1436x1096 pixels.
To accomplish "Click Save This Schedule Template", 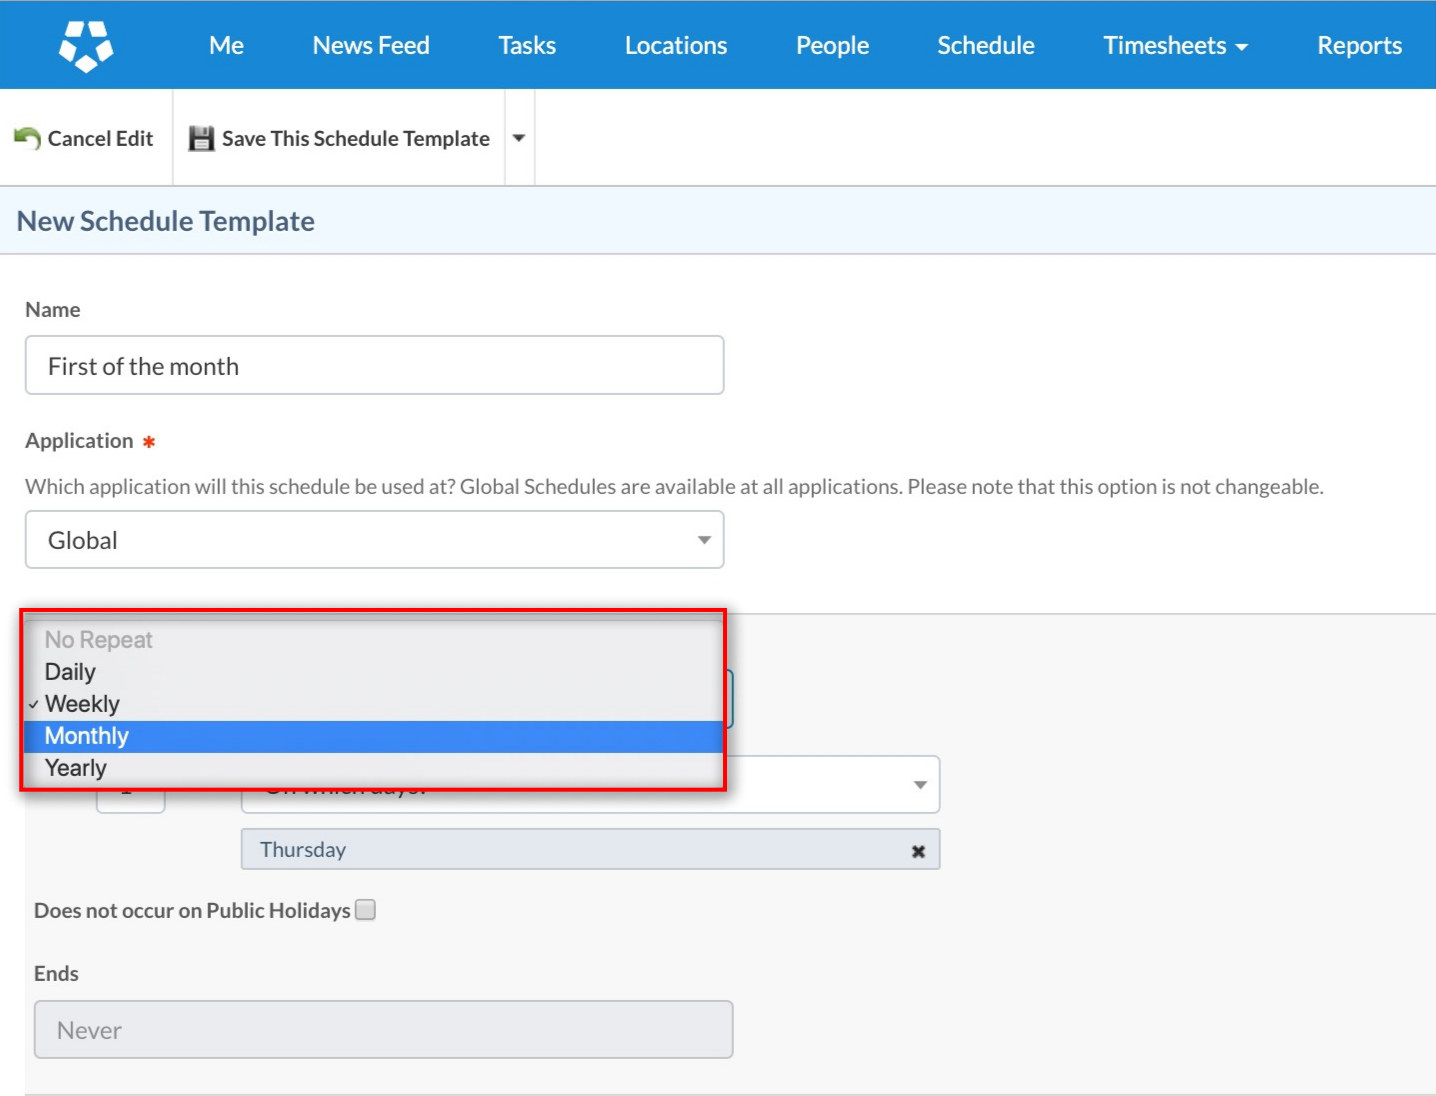I will pyautogui.click(x=355, y=138).
